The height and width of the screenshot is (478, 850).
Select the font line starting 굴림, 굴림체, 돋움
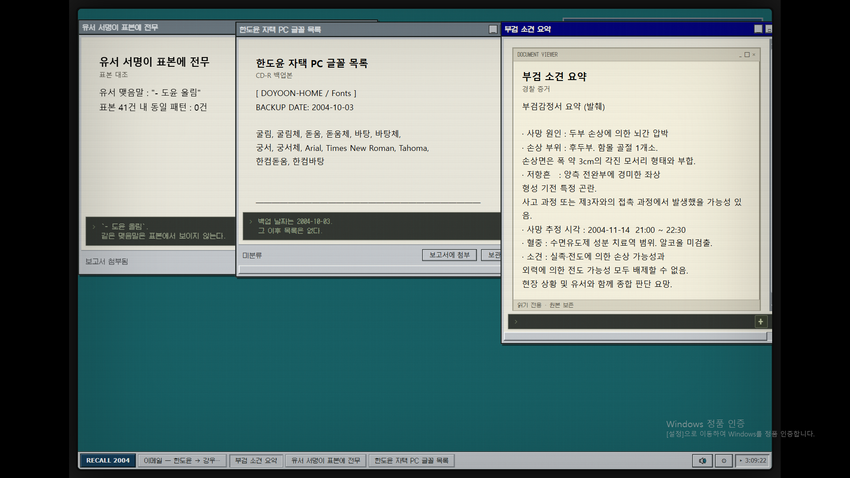pos(329,134)
